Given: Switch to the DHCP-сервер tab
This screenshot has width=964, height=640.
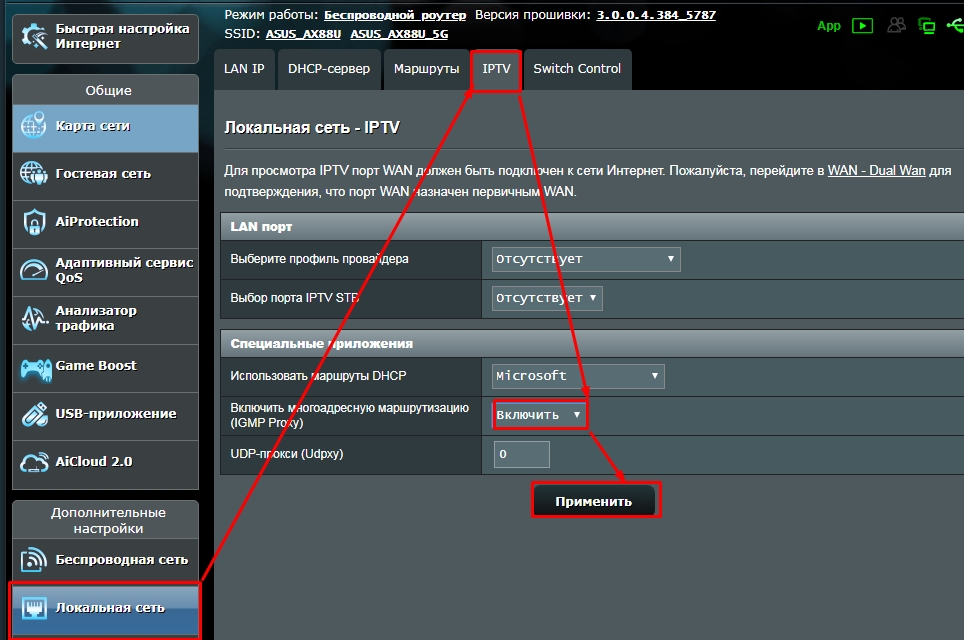Looking at the screenshot, I should (x=329, y=69).
